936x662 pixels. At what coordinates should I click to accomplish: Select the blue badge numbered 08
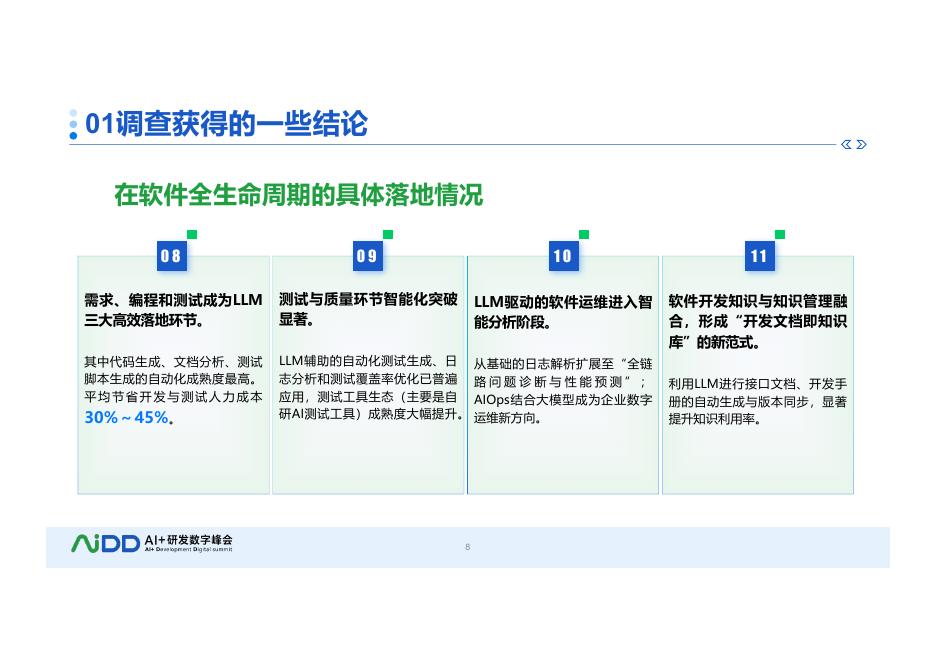click(x=171, y=256)
